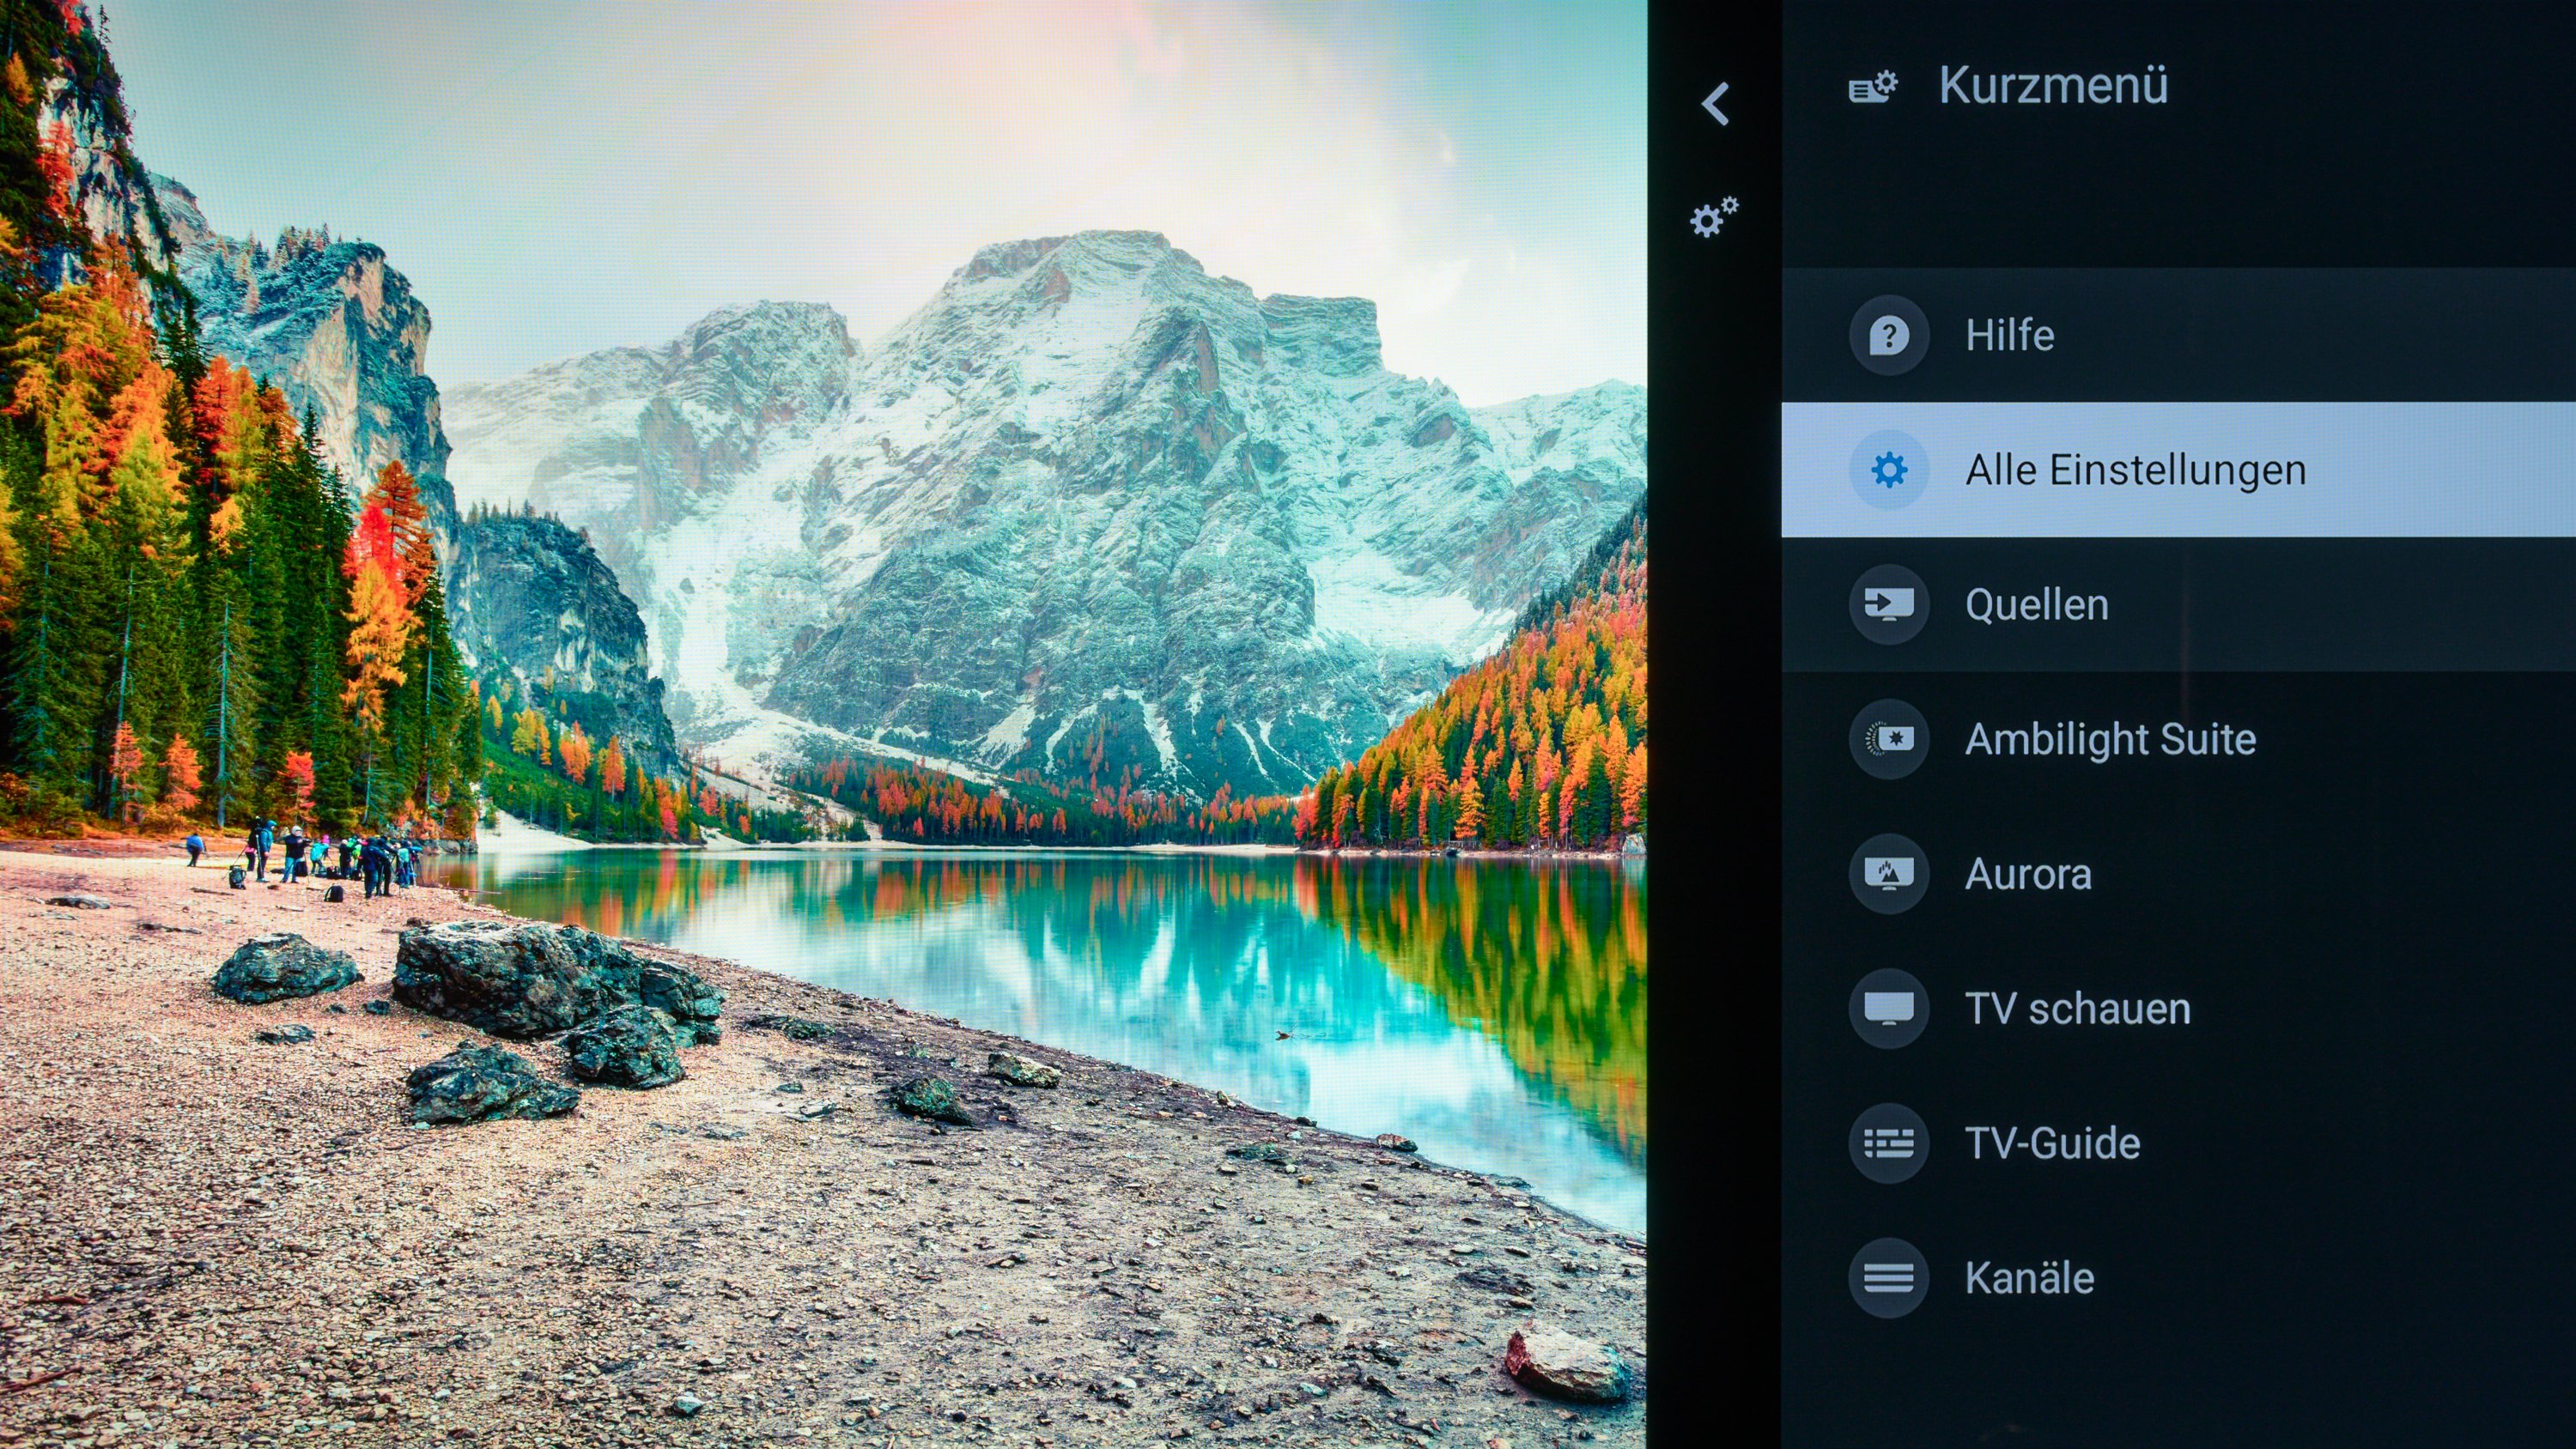Select Alle Einstellungen menu item

coord(2135,470)
